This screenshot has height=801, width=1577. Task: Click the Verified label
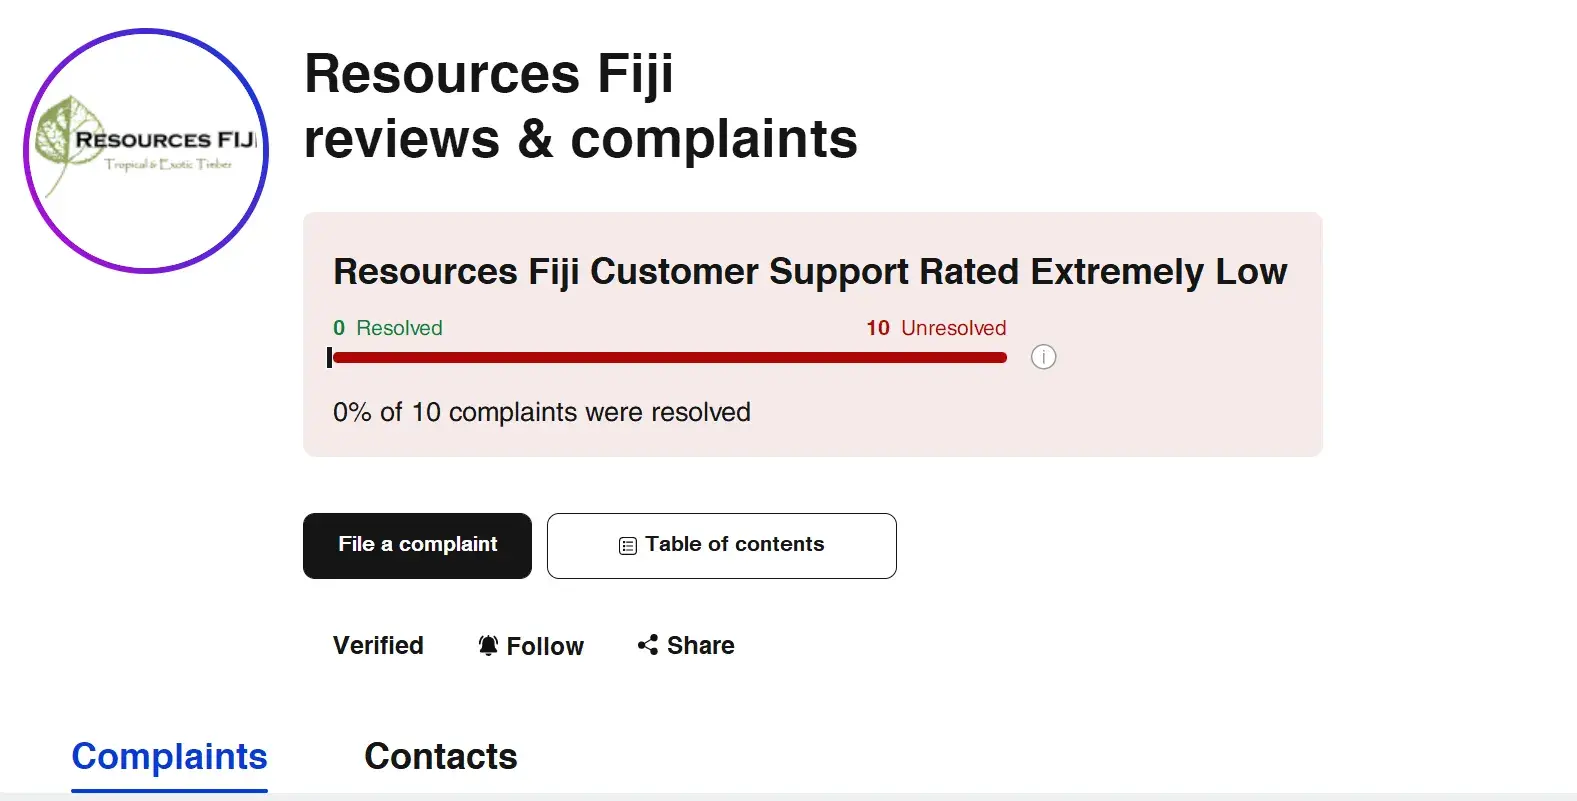click(x=378, y=646)
